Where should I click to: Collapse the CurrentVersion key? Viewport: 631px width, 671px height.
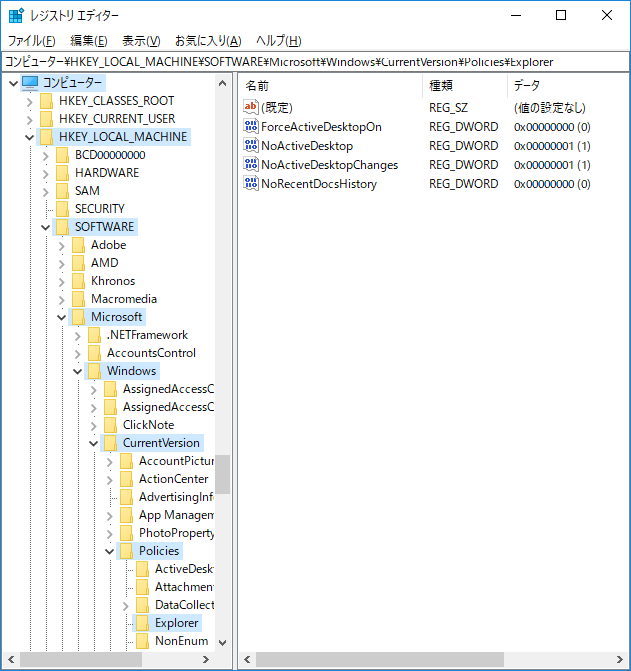click(93, 443)
